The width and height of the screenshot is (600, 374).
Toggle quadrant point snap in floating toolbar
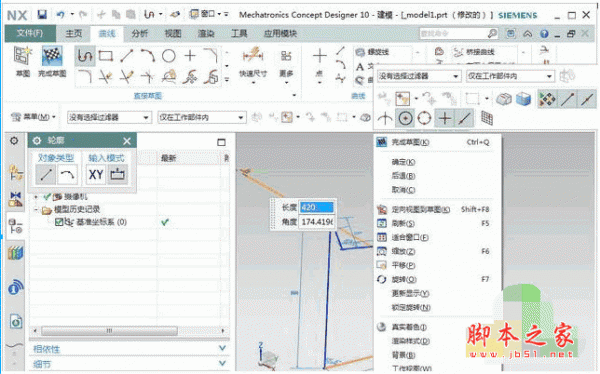(x=424, y=118)
